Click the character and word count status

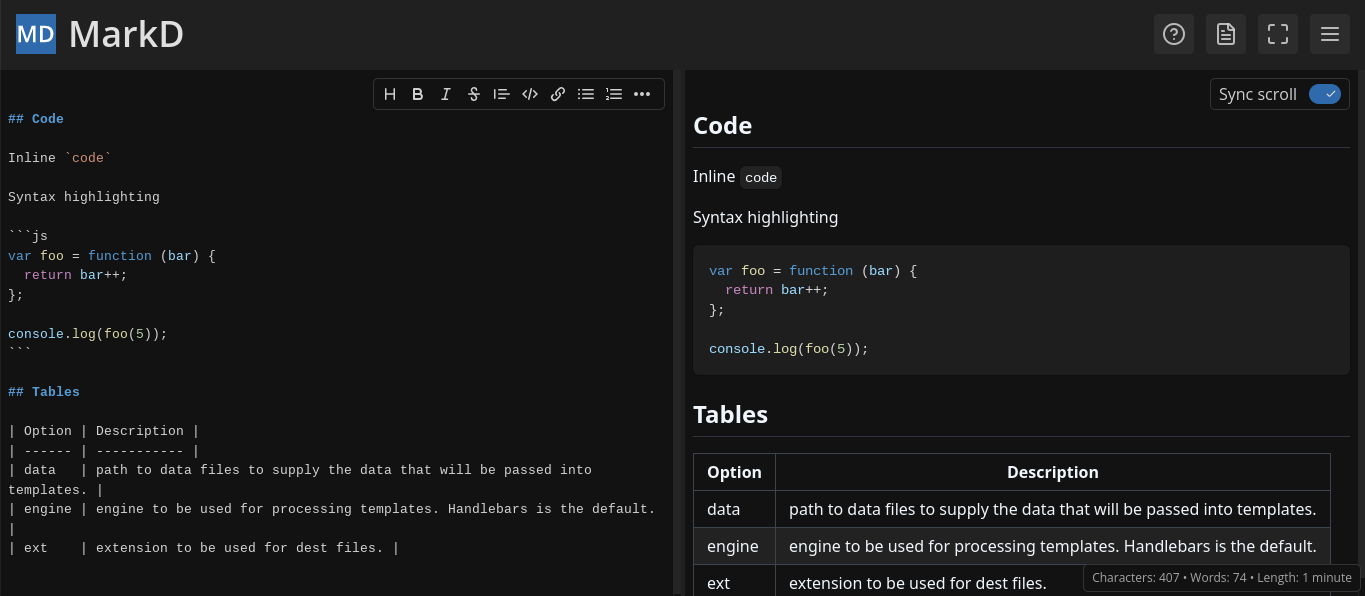[x=1221, y=578]
